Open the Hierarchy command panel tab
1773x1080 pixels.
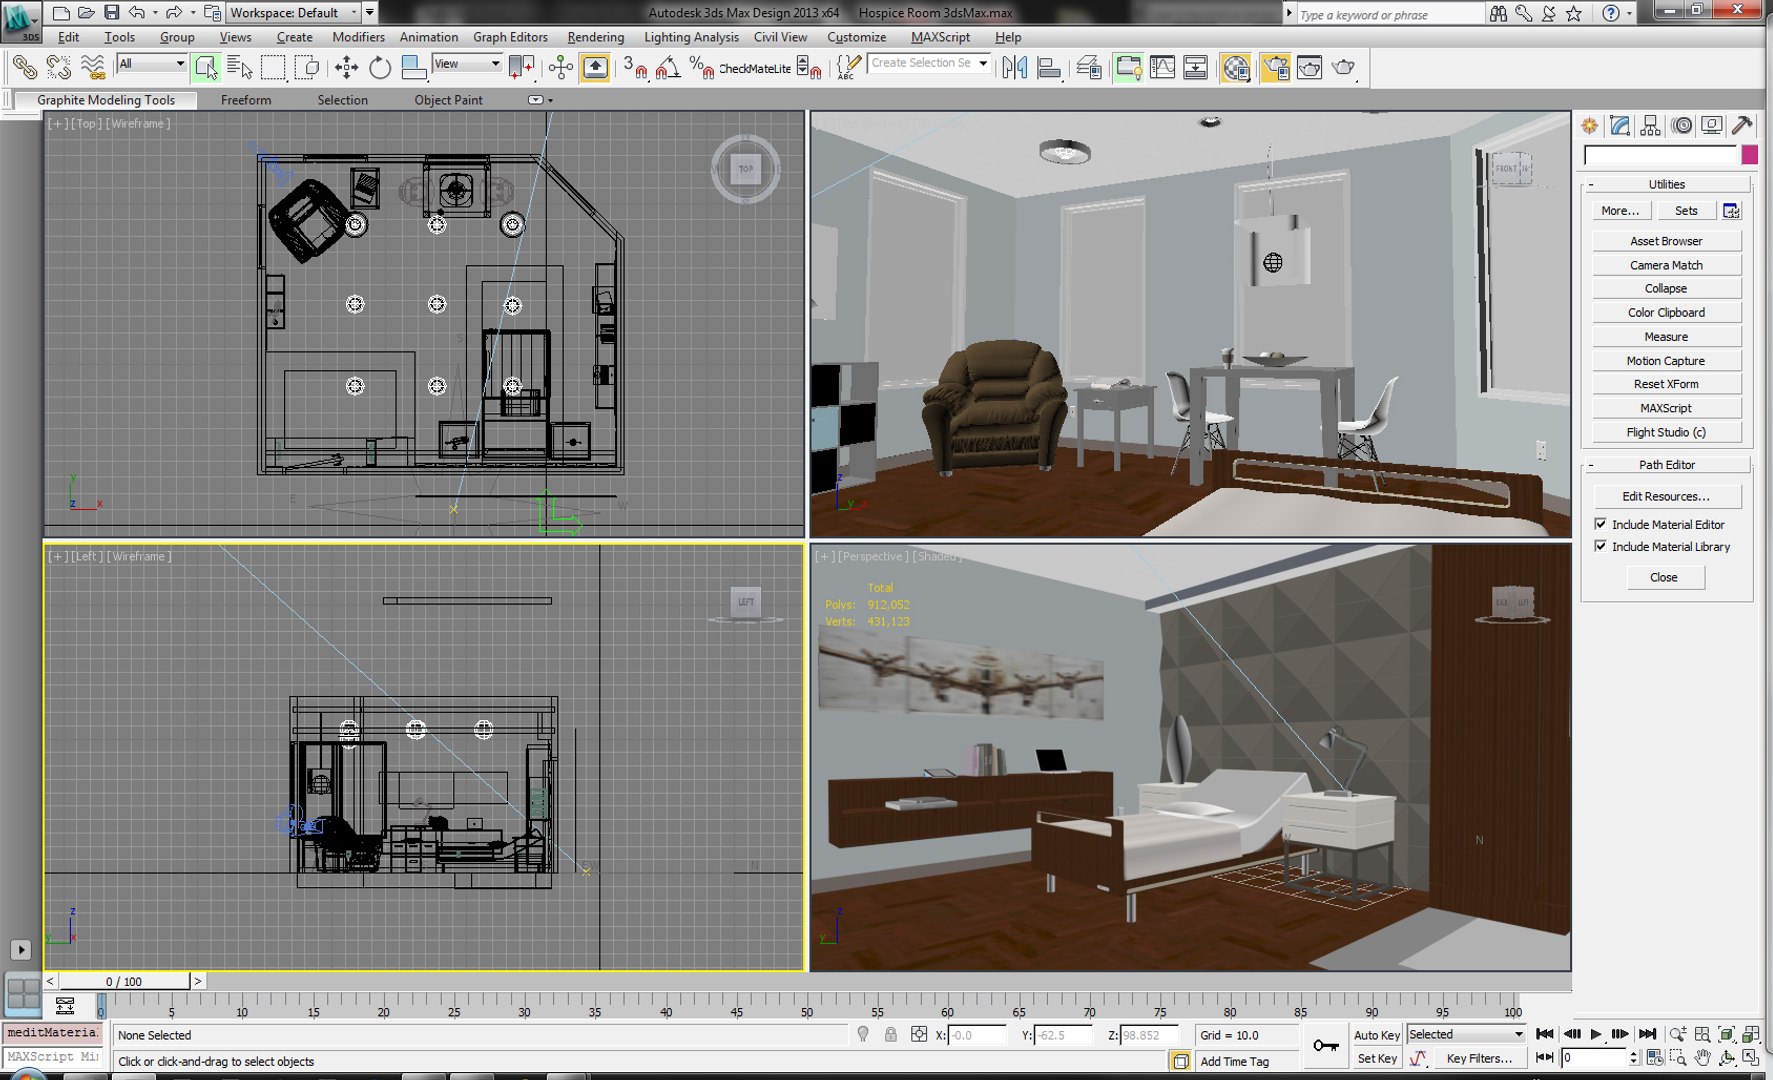click(x=1651, y=125)
